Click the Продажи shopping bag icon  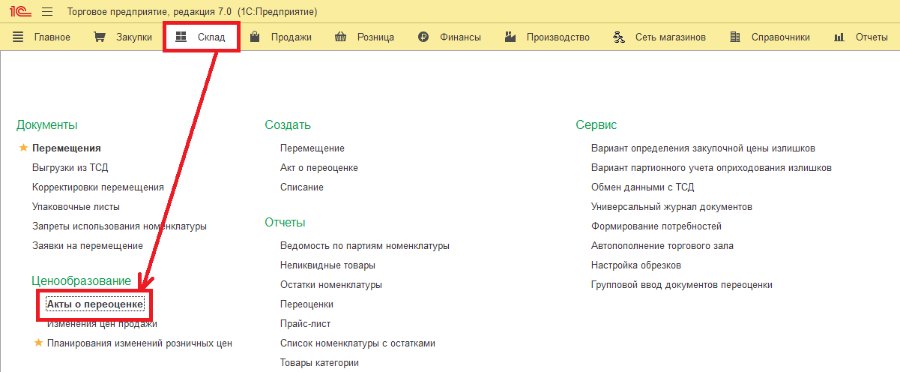[x=255, y=37]
